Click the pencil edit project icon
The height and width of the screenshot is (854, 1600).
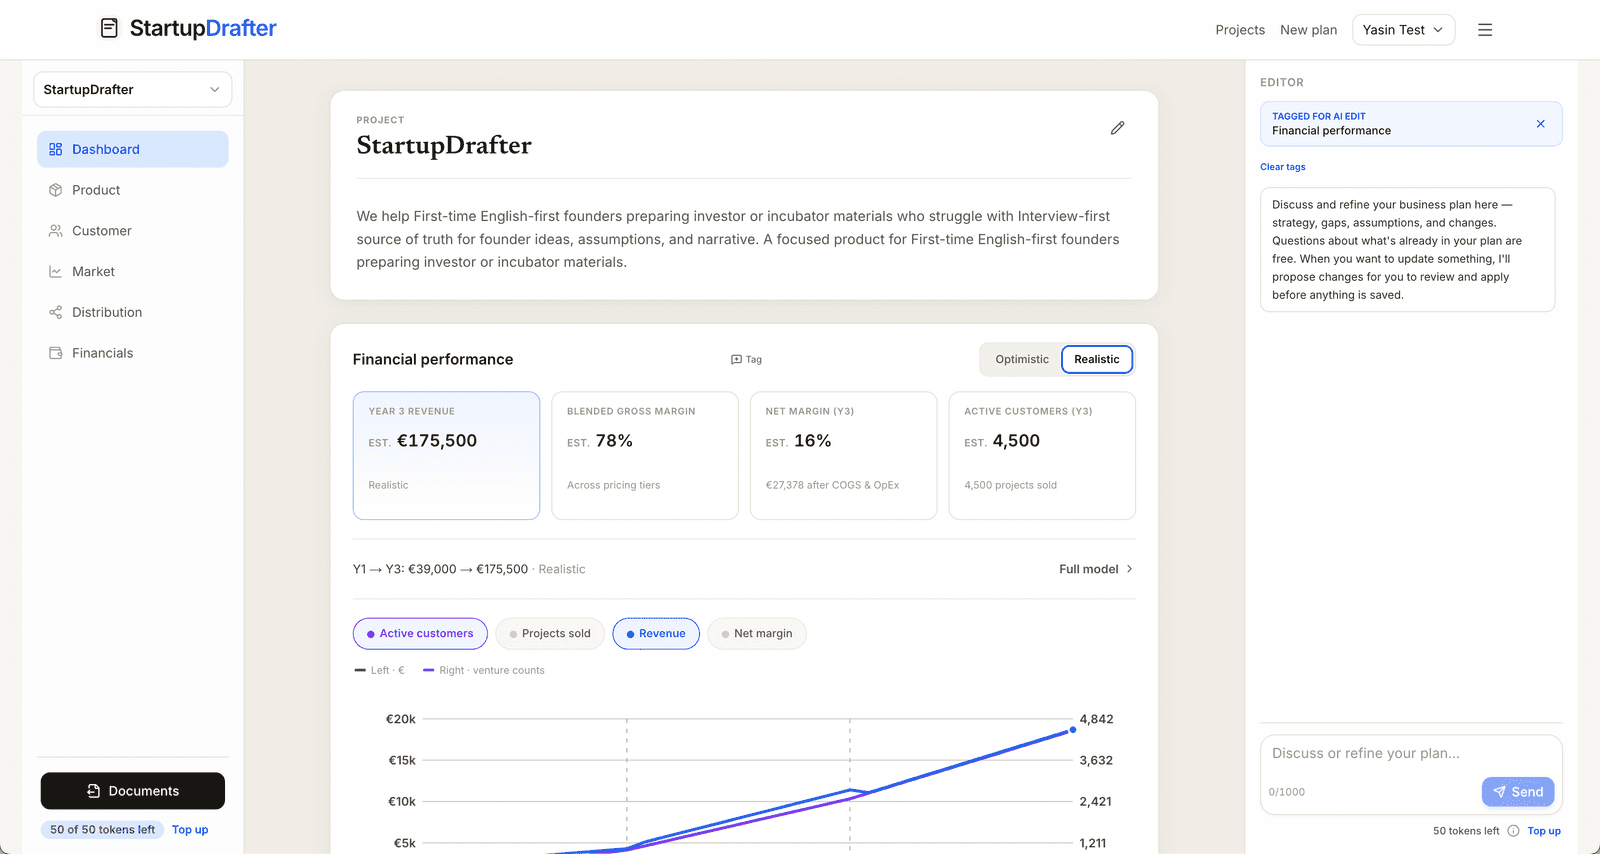(x=1117, y=128)
